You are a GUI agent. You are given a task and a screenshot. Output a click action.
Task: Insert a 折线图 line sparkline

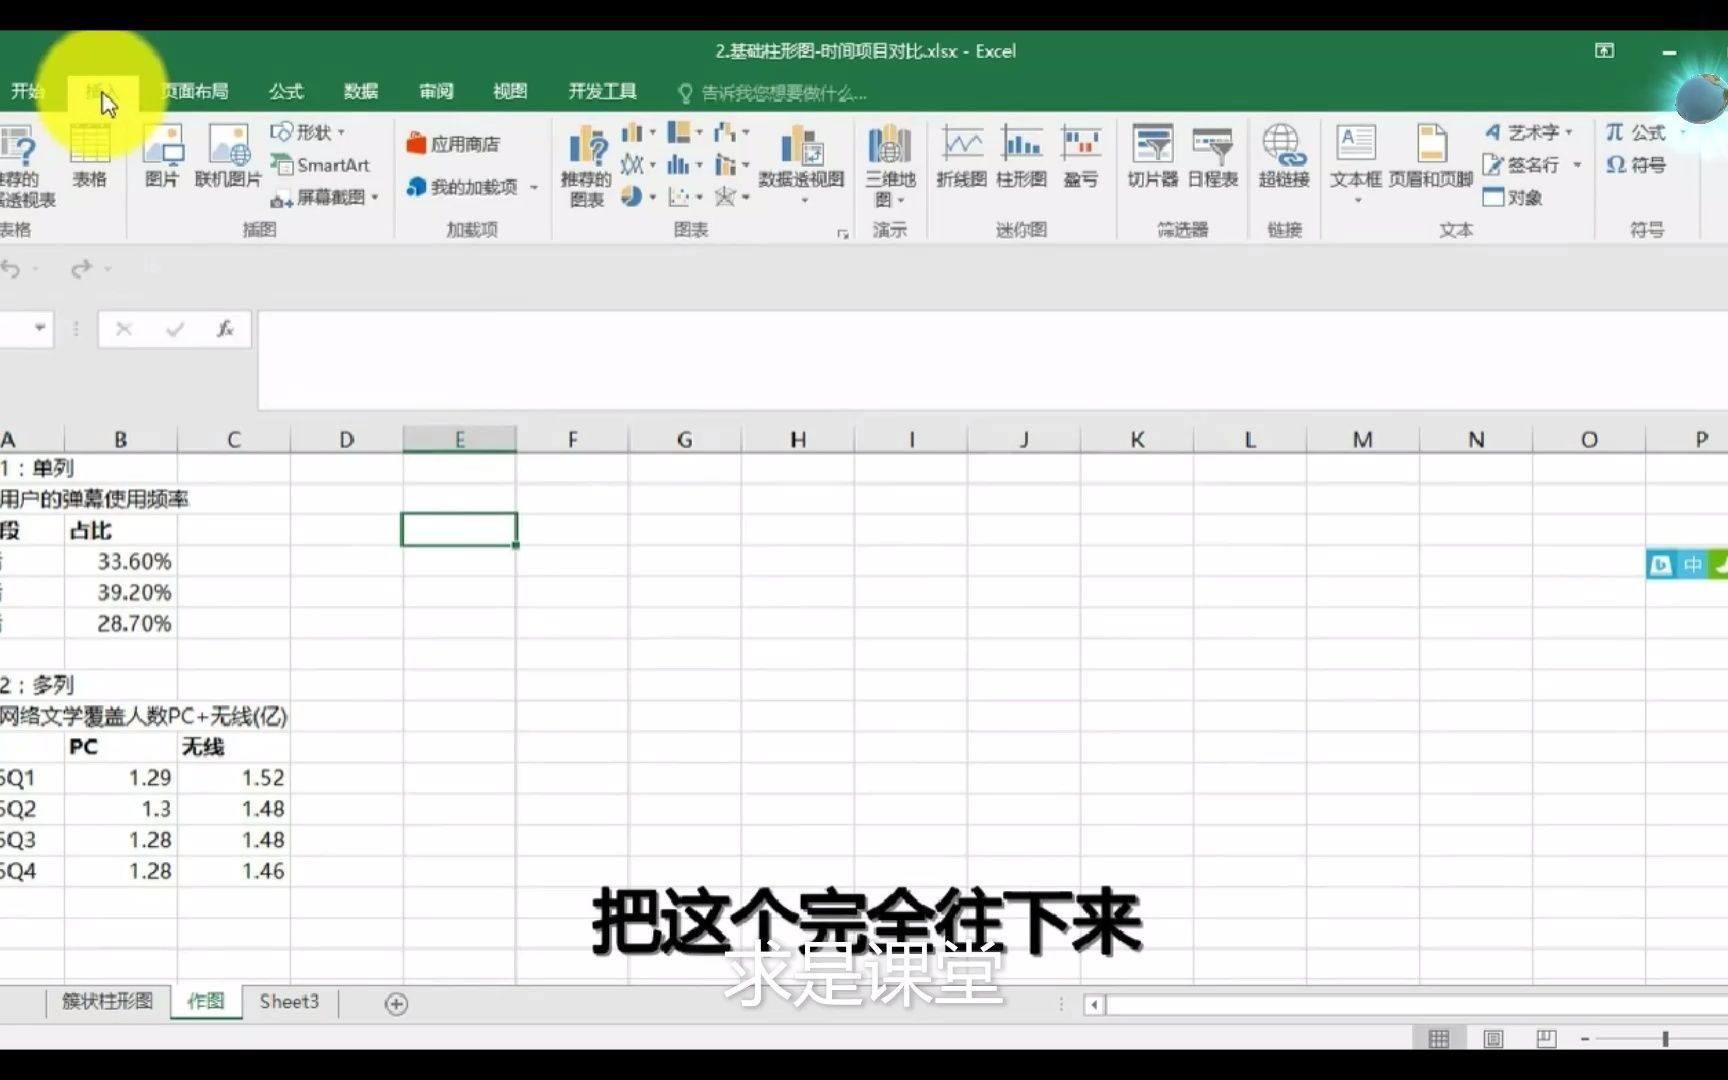[962, 156]
